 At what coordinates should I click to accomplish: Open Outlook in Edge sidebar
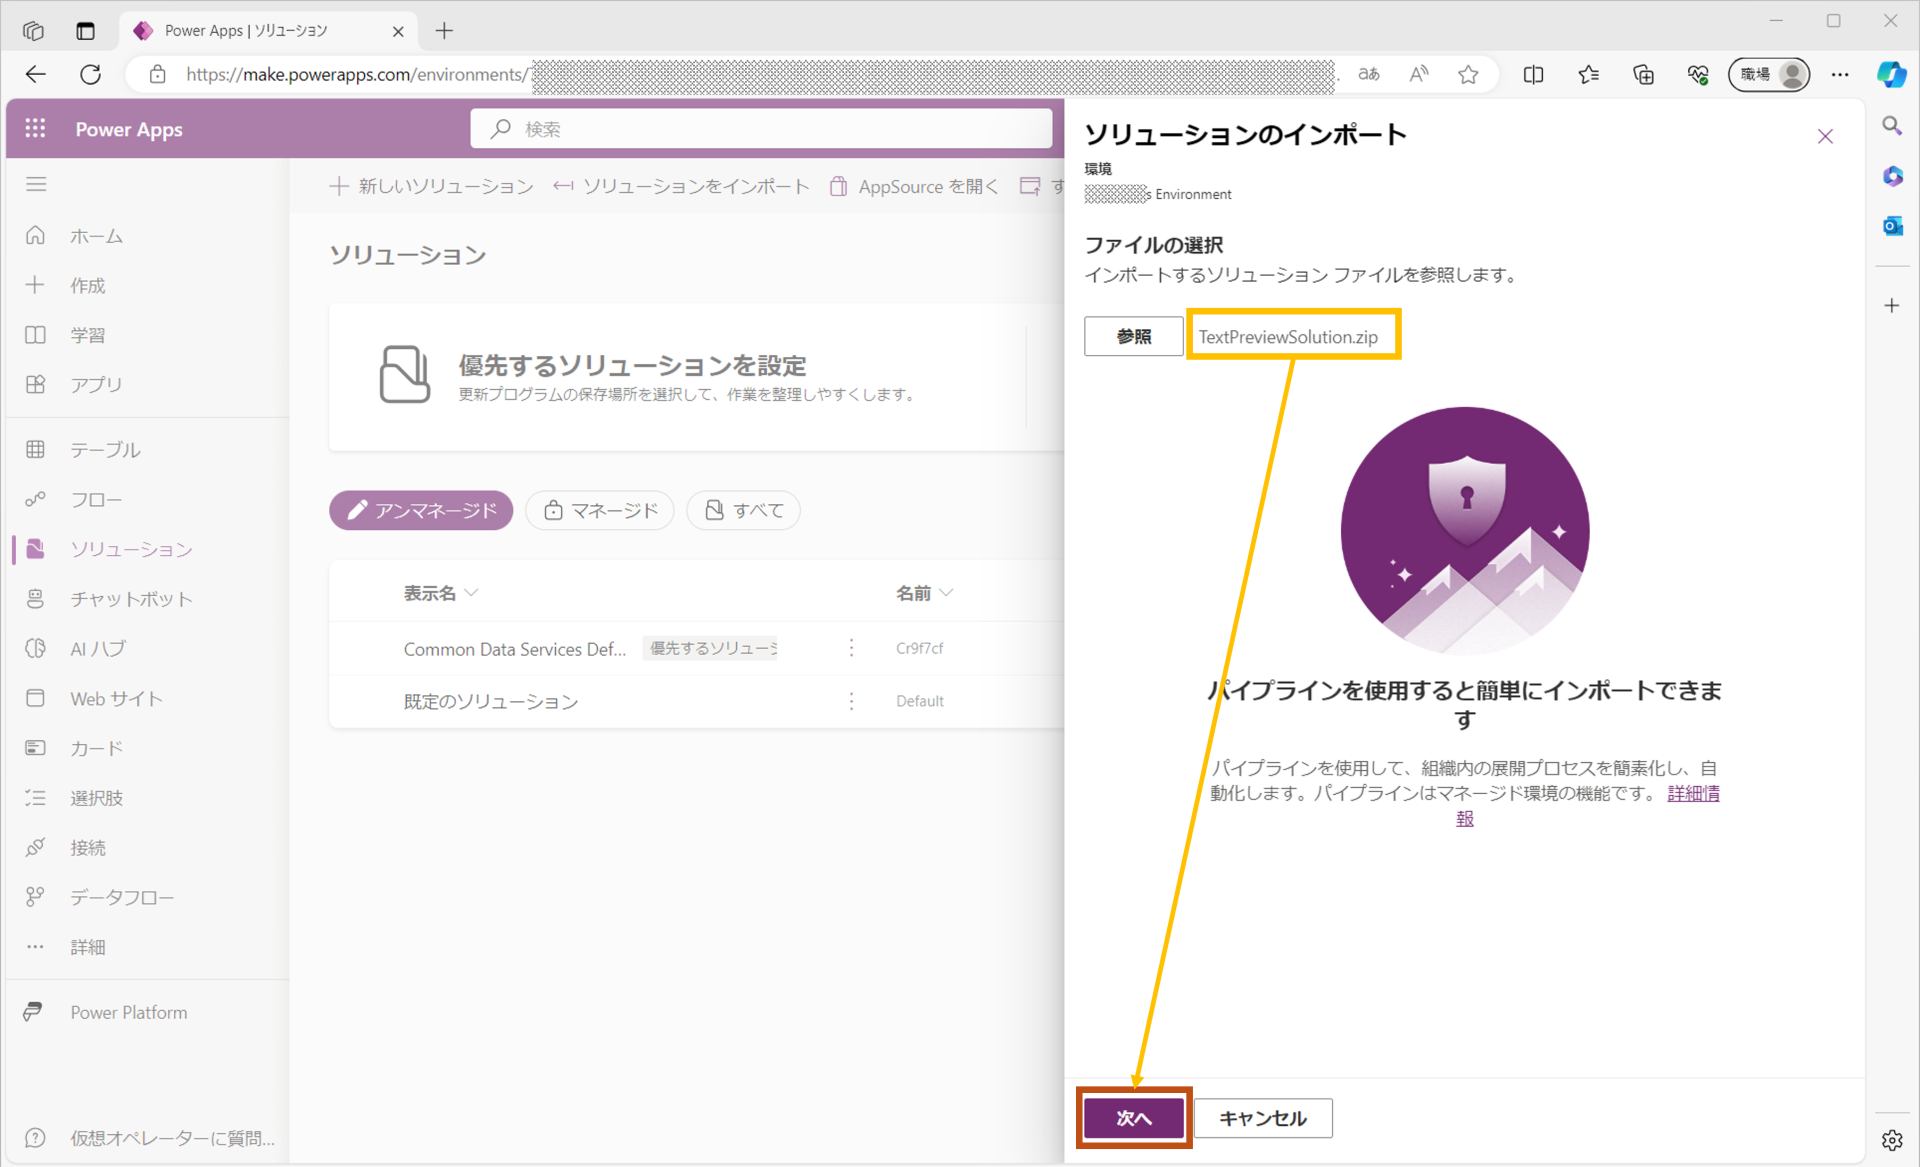(1892, 226)
